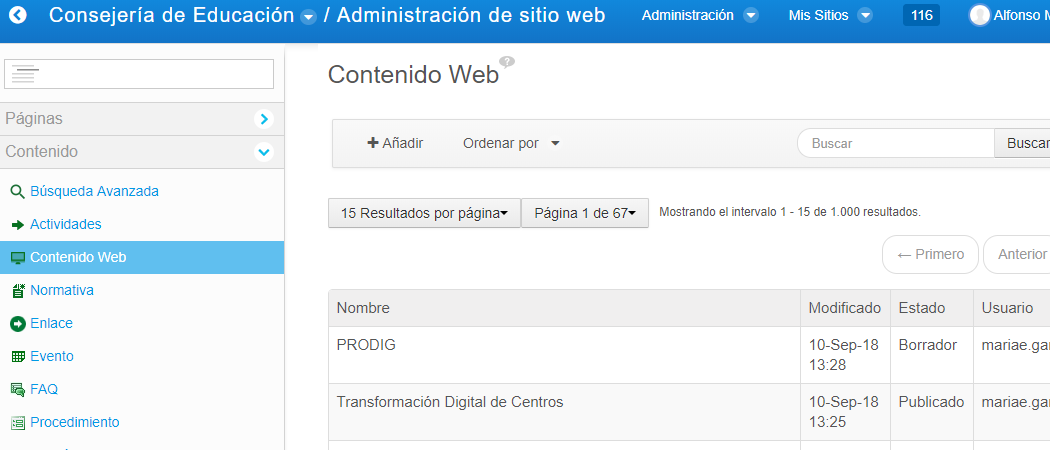Open FAQ in sidebar

[44, 389]
